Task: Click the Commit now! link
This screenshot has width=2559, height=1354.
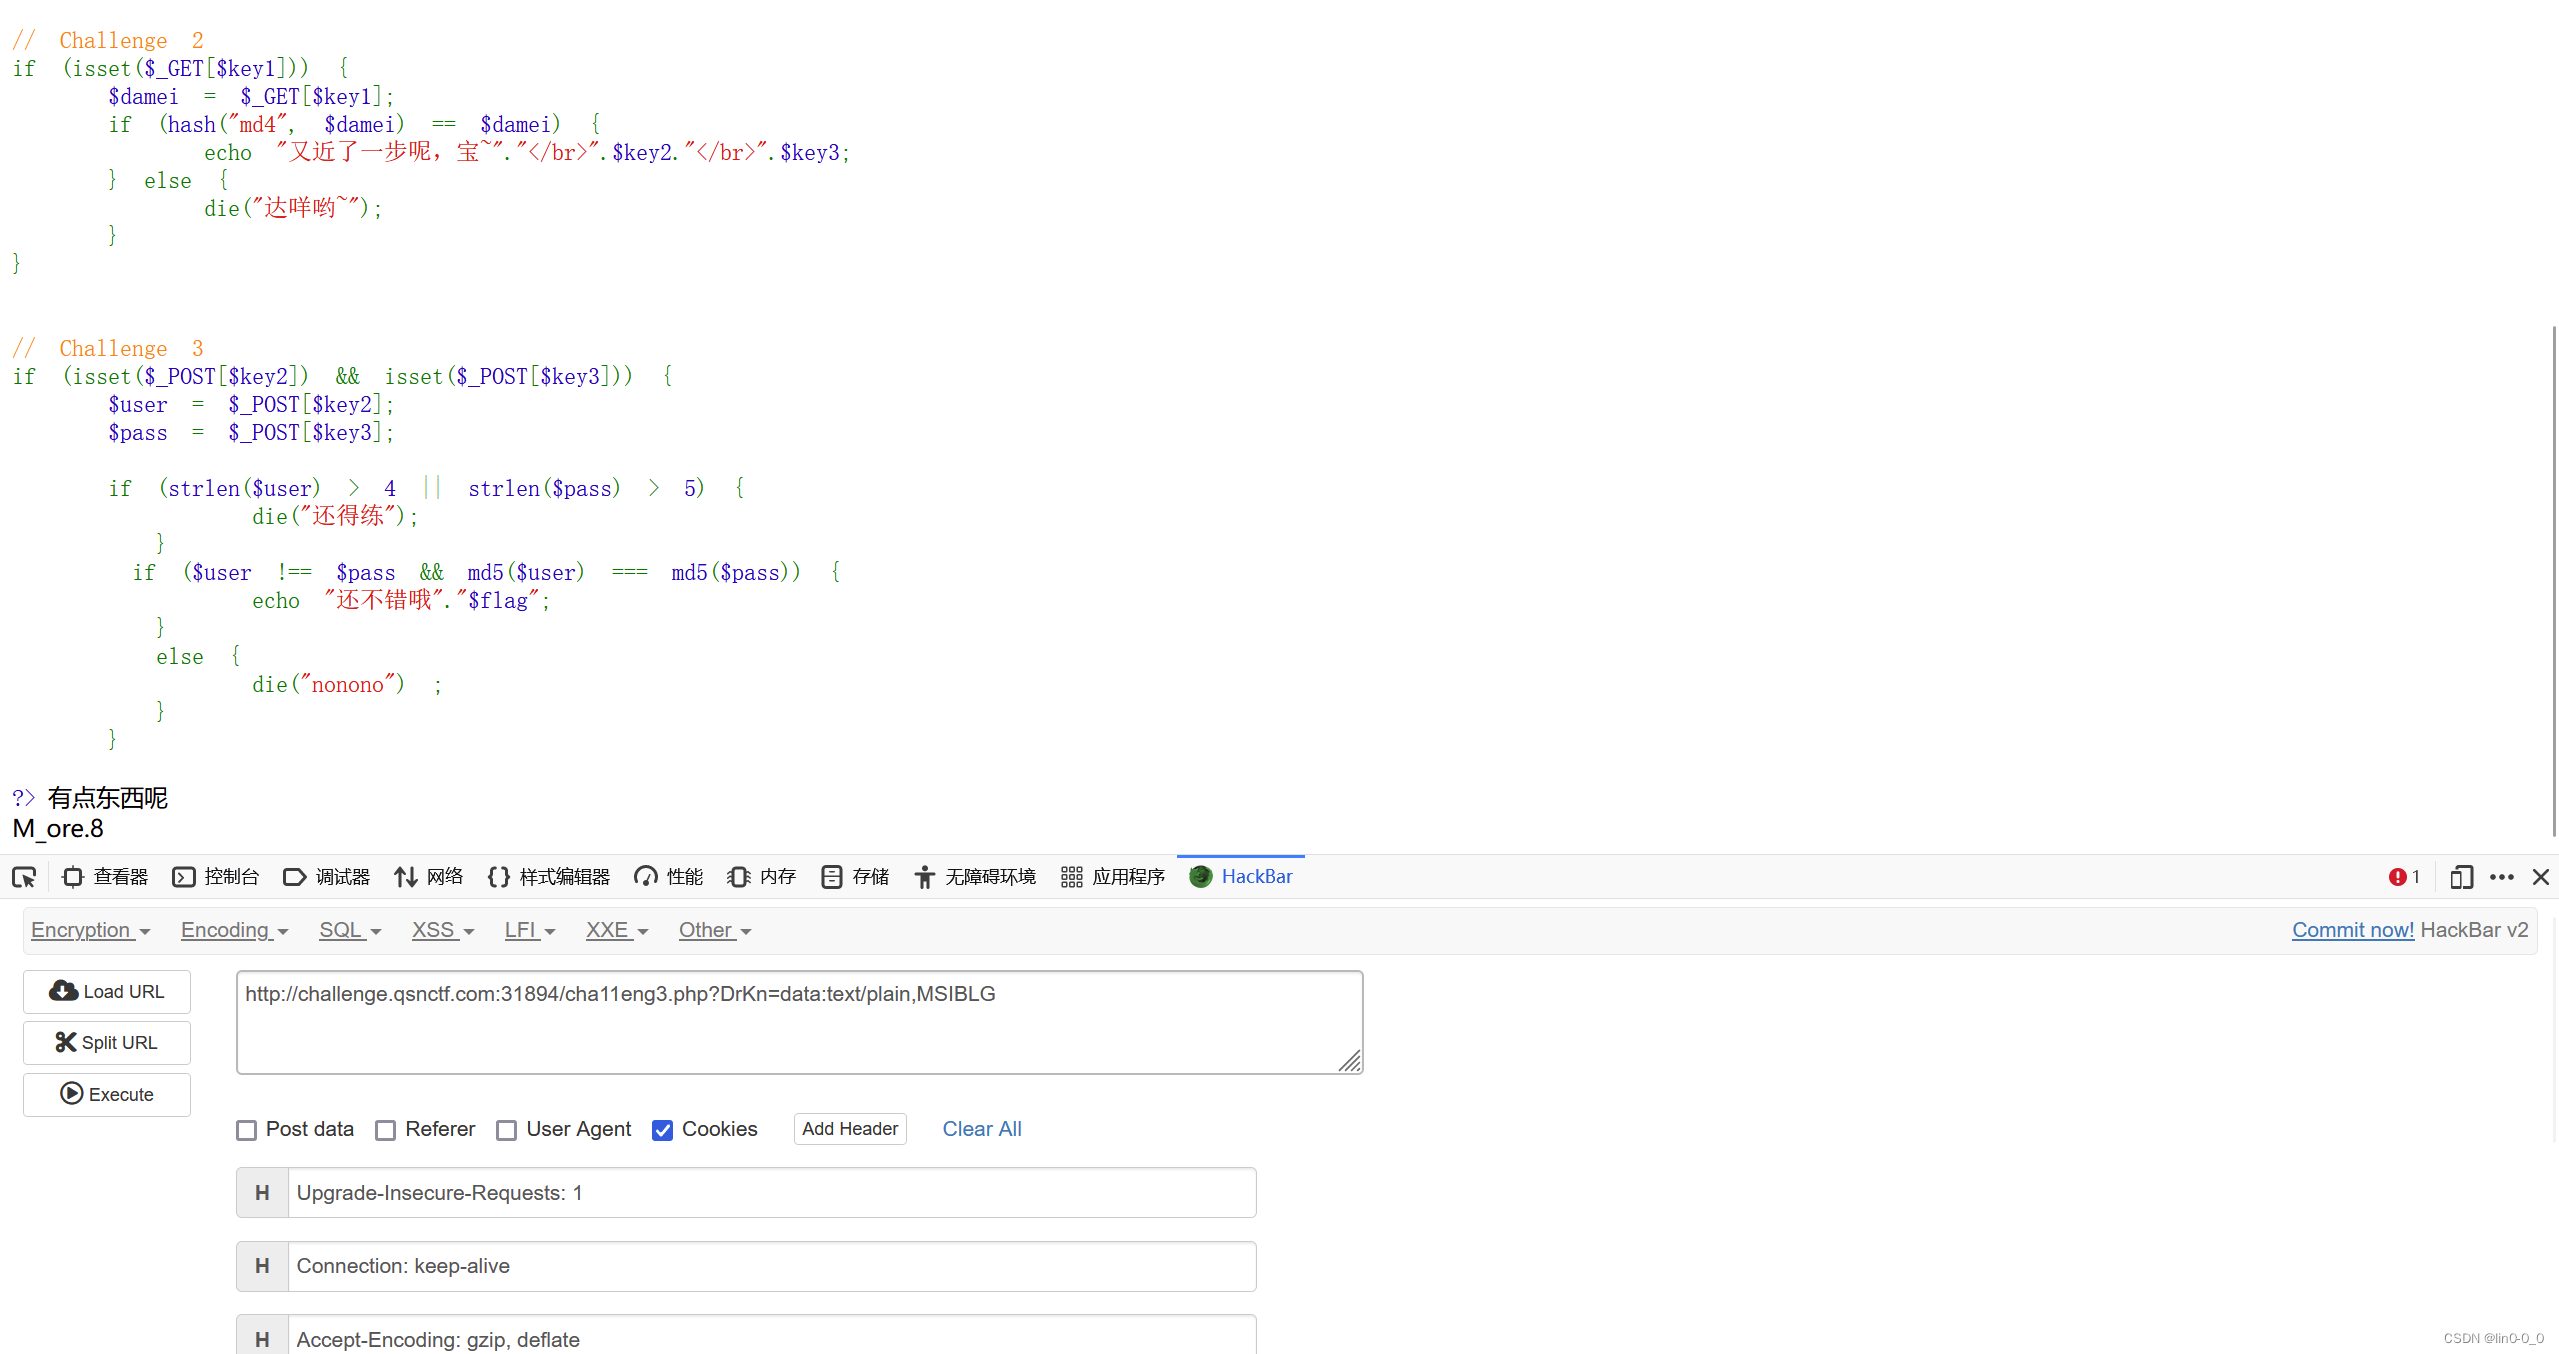Action: coord(2352,930)
